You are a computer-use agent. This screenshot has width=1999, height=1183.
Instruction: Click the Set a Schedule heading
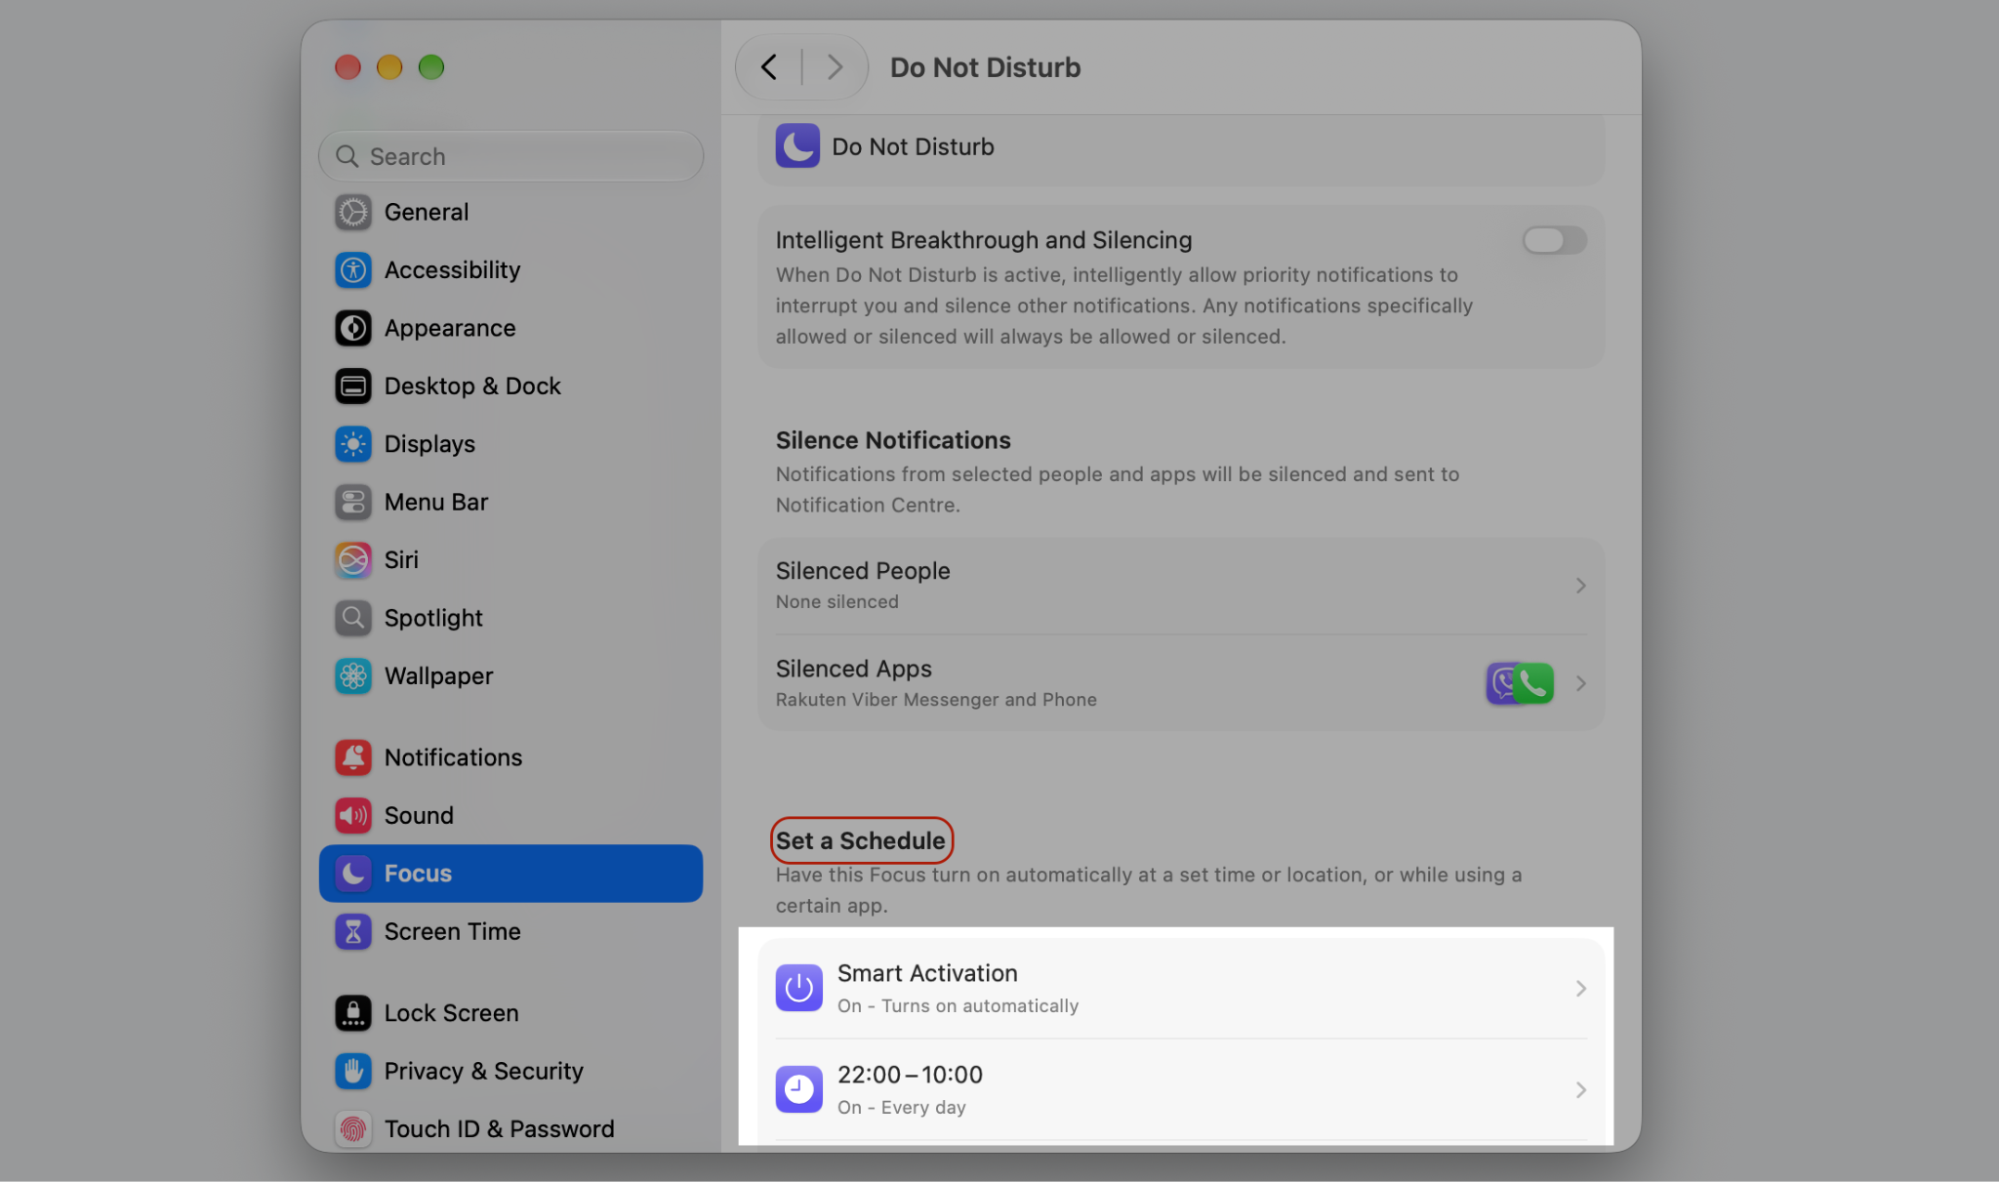pyautogui.click(x=860, y=841)
